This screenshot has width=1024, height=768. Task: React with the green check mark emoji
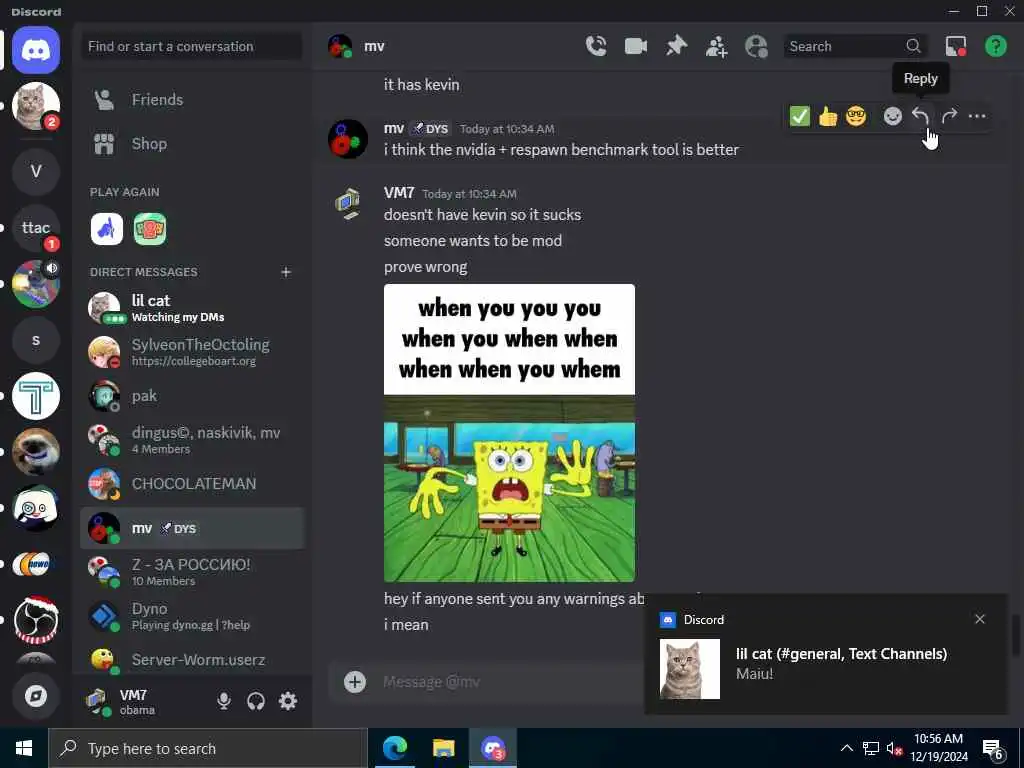799,116
